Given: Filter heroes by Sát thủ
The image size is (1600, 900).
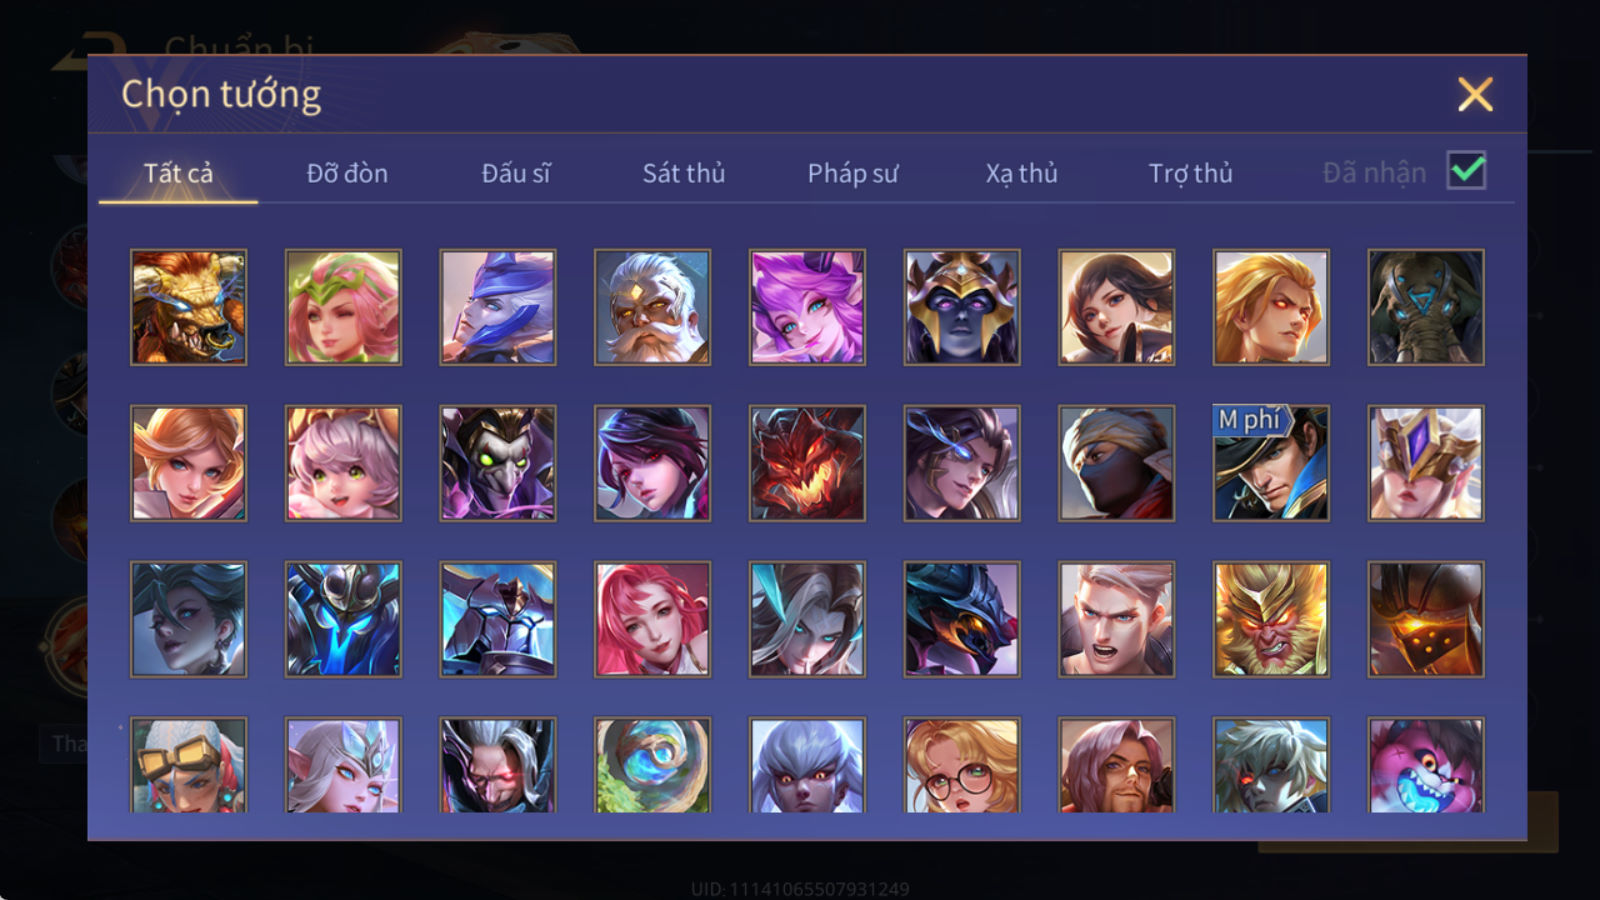Looking at the screenshot, I should click(x=684, y=173).
